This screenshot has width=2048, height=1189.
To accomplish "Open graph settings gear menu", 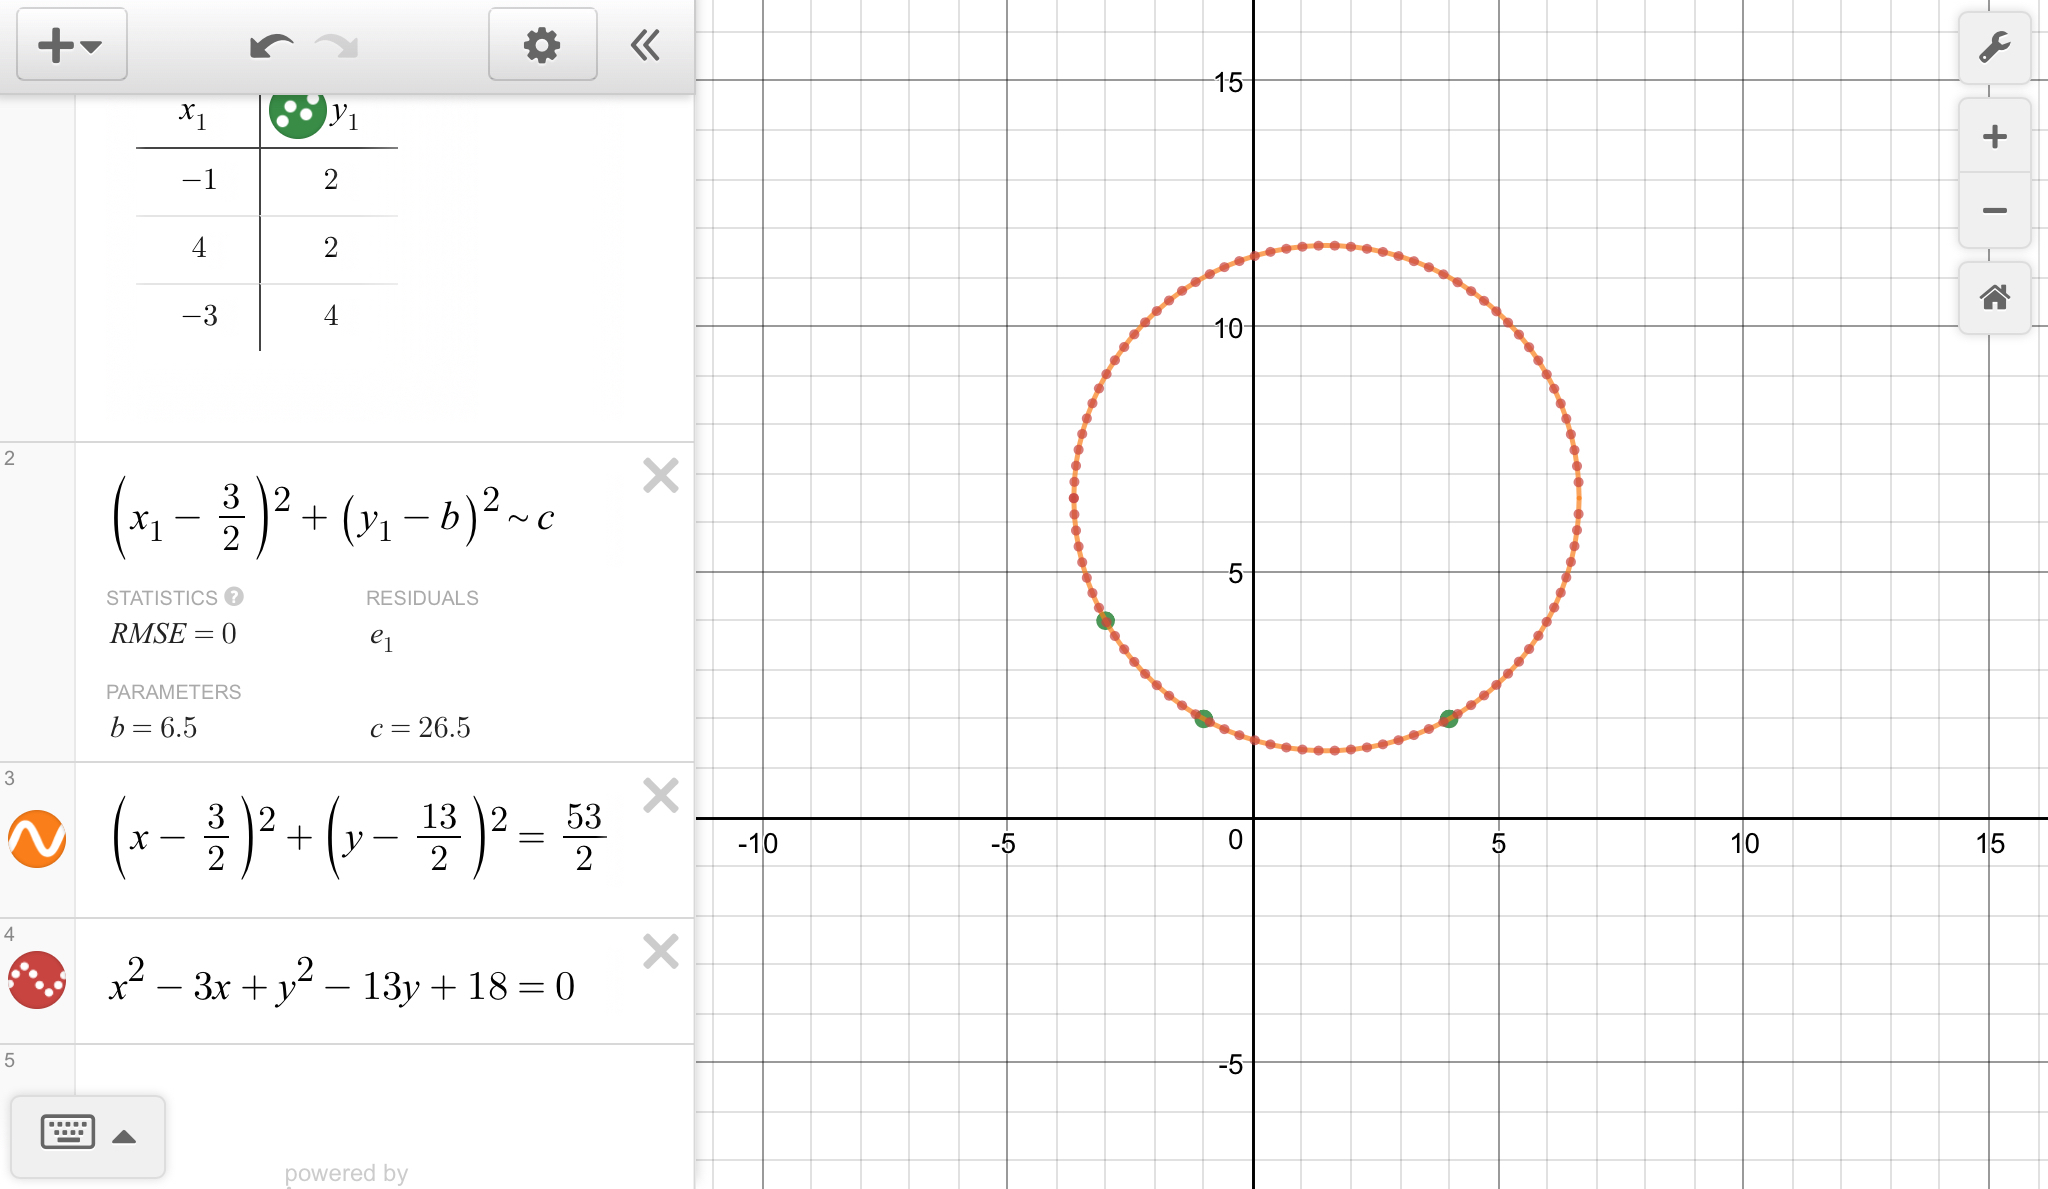I will pyautogui.click(x=542, y=45).
